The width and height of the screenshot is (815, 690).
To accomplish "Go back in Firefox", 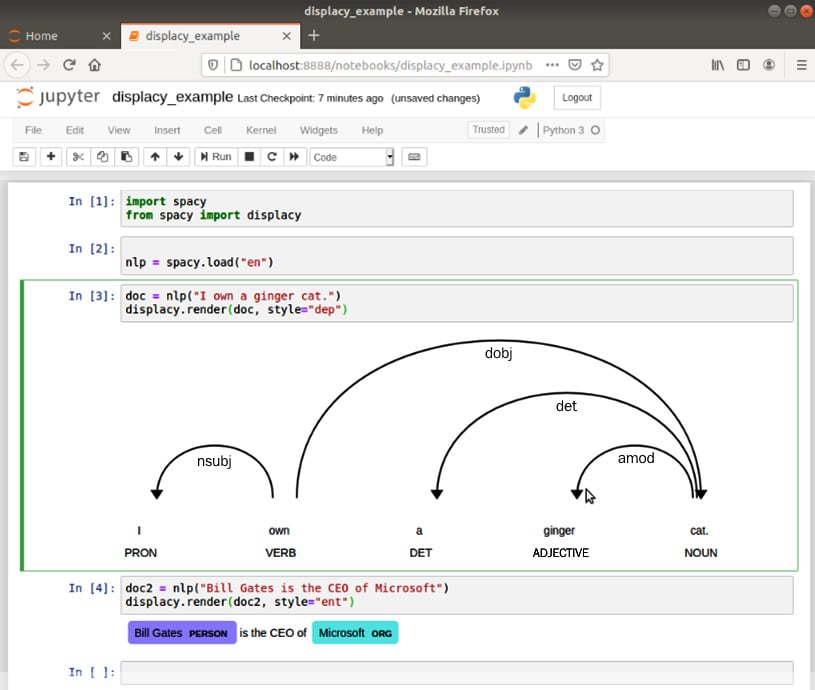I will tap(17, 65).
